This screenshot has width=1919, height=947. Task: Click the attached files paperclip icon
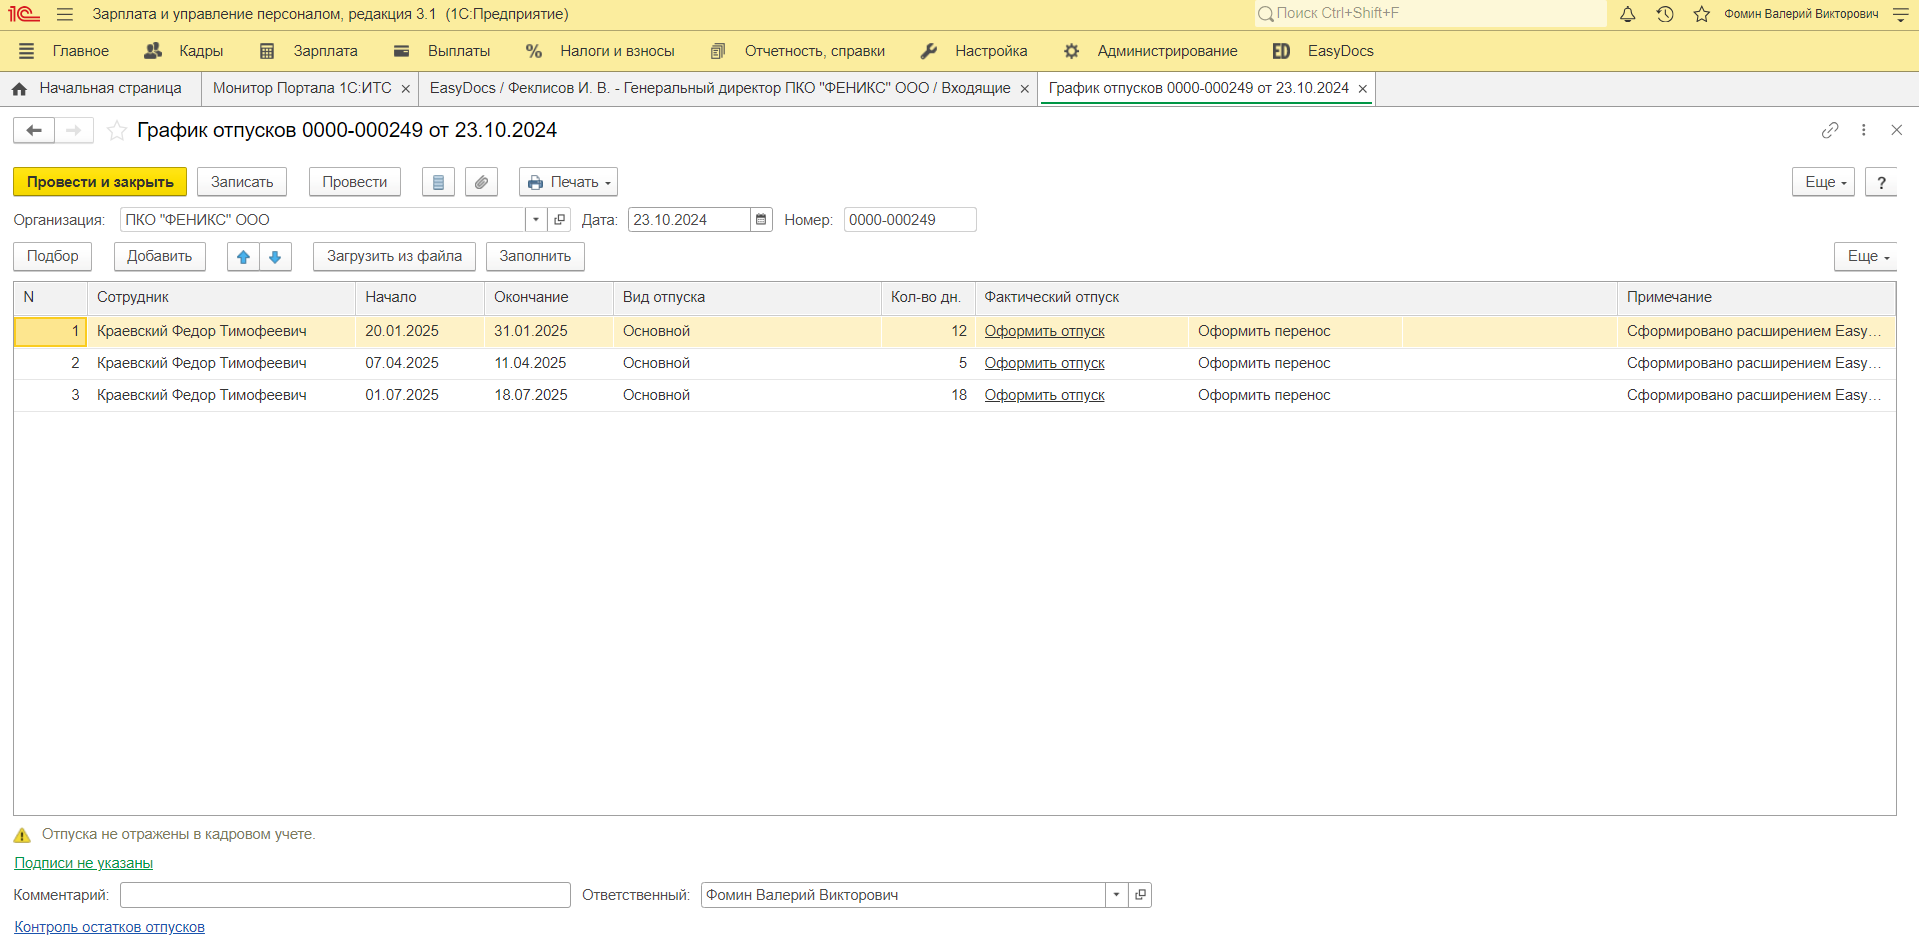point(481,182)
